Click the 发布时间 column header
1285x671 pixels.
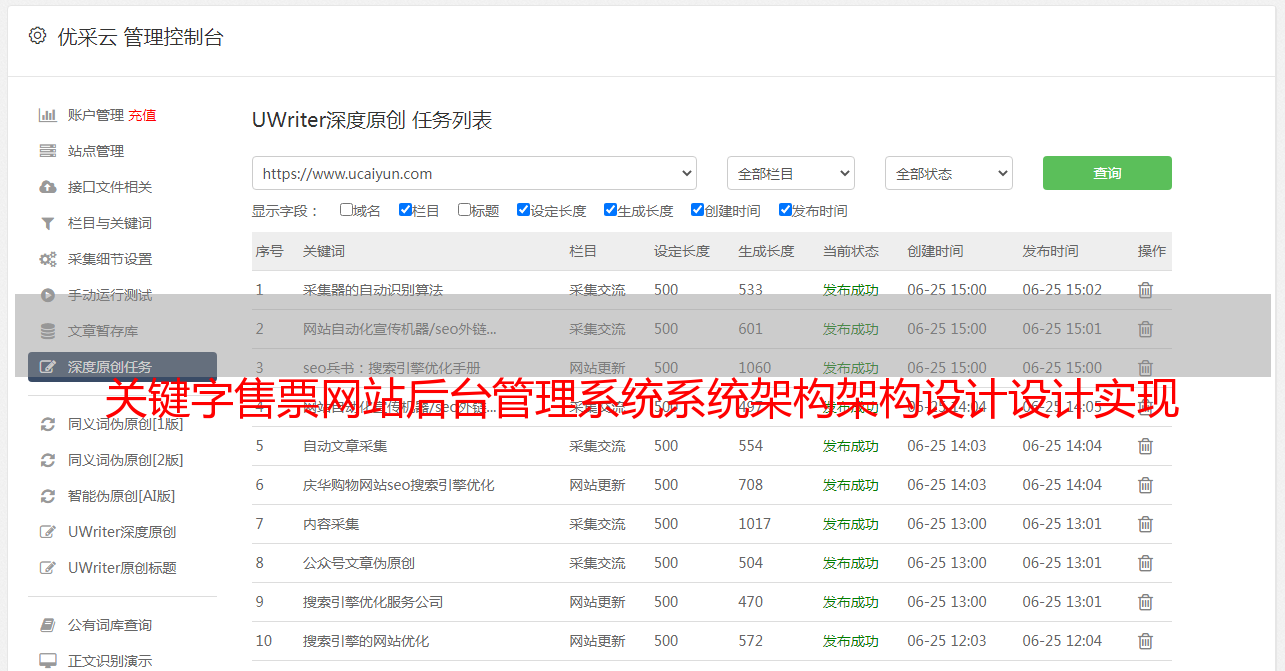(1050, 251)
